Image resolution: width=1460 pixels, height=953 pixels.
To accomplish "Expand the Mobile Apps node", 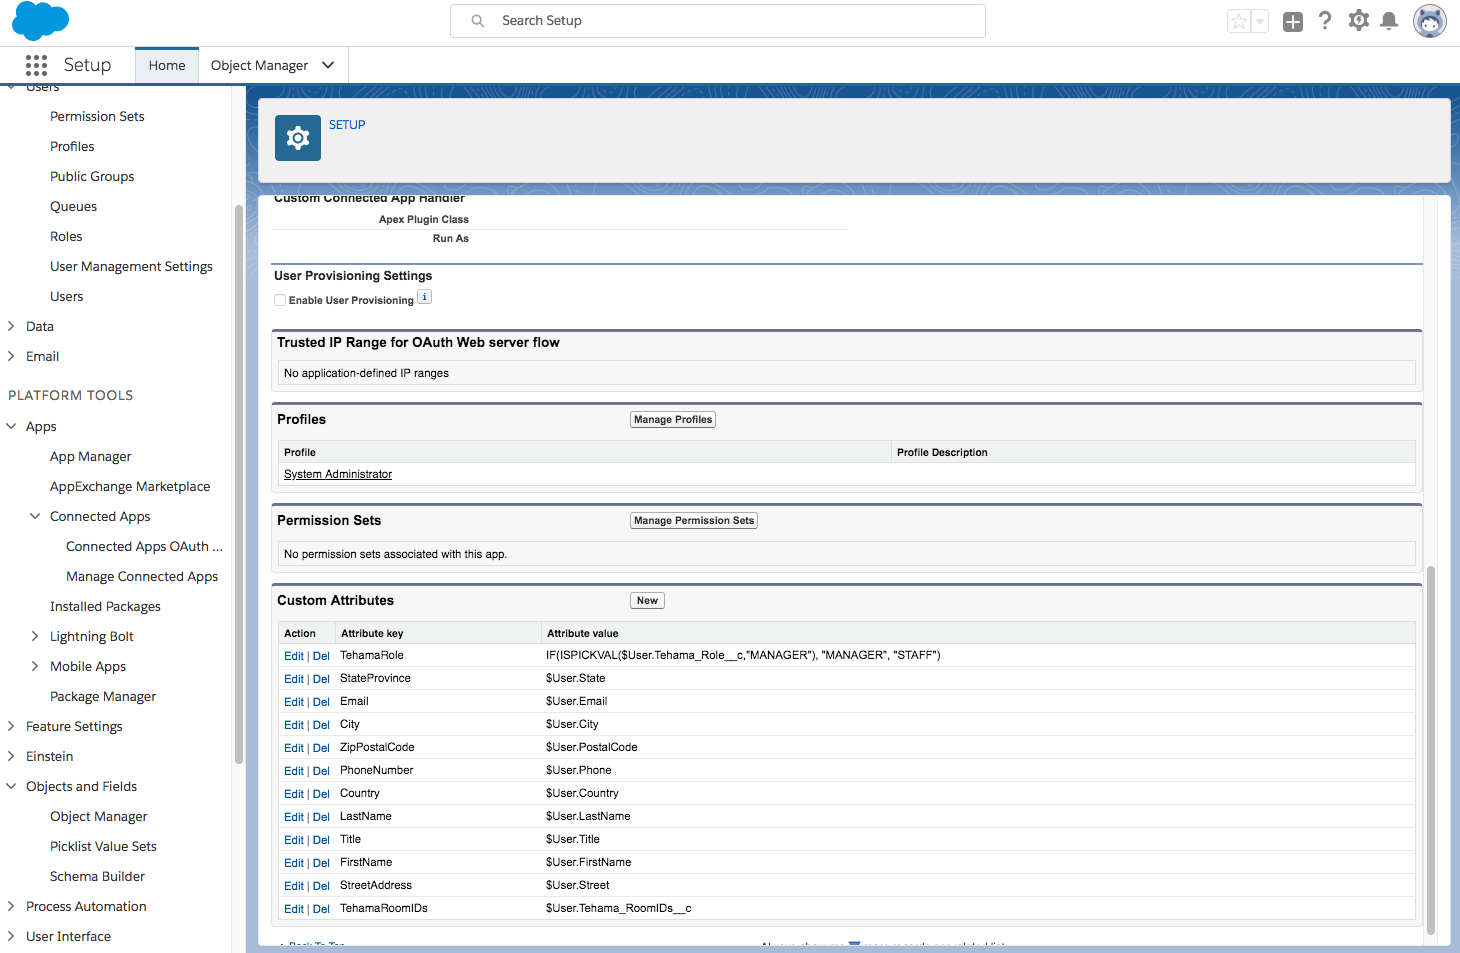I will click(35, 666).
